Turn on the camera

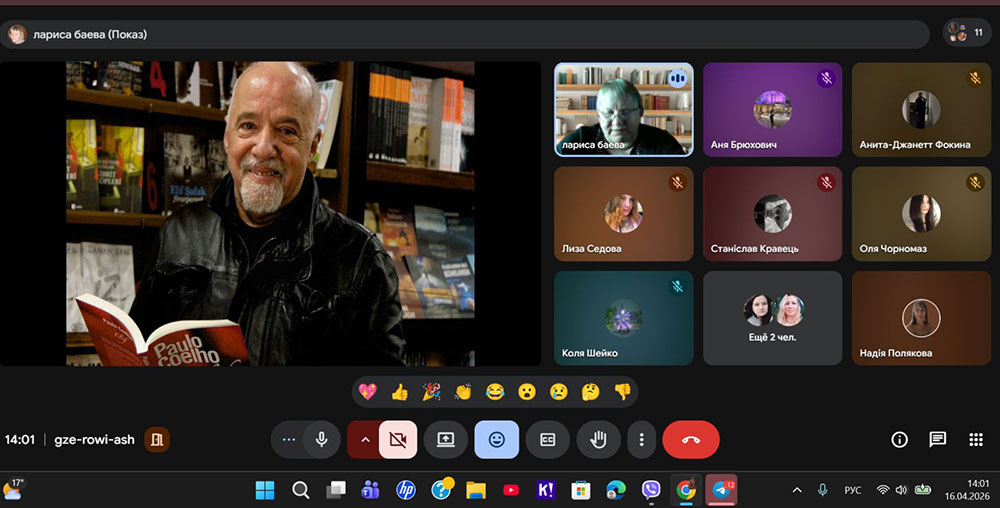398,439
